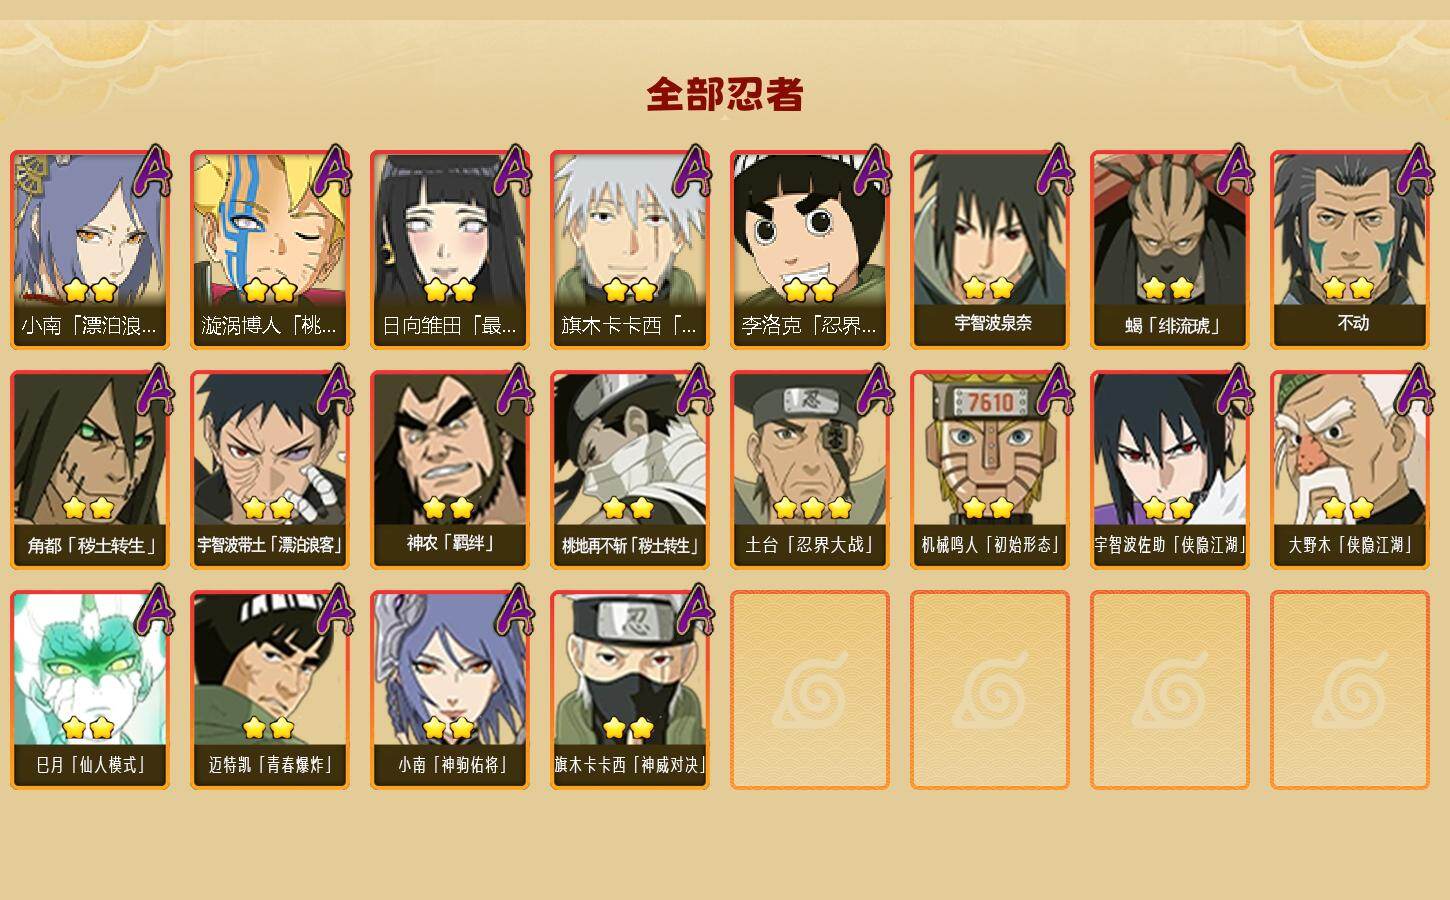This screenshot has height=900, width=1450.
Task: Select the 迈特凯「青春爆炸」 card
Action: (270, 690)
